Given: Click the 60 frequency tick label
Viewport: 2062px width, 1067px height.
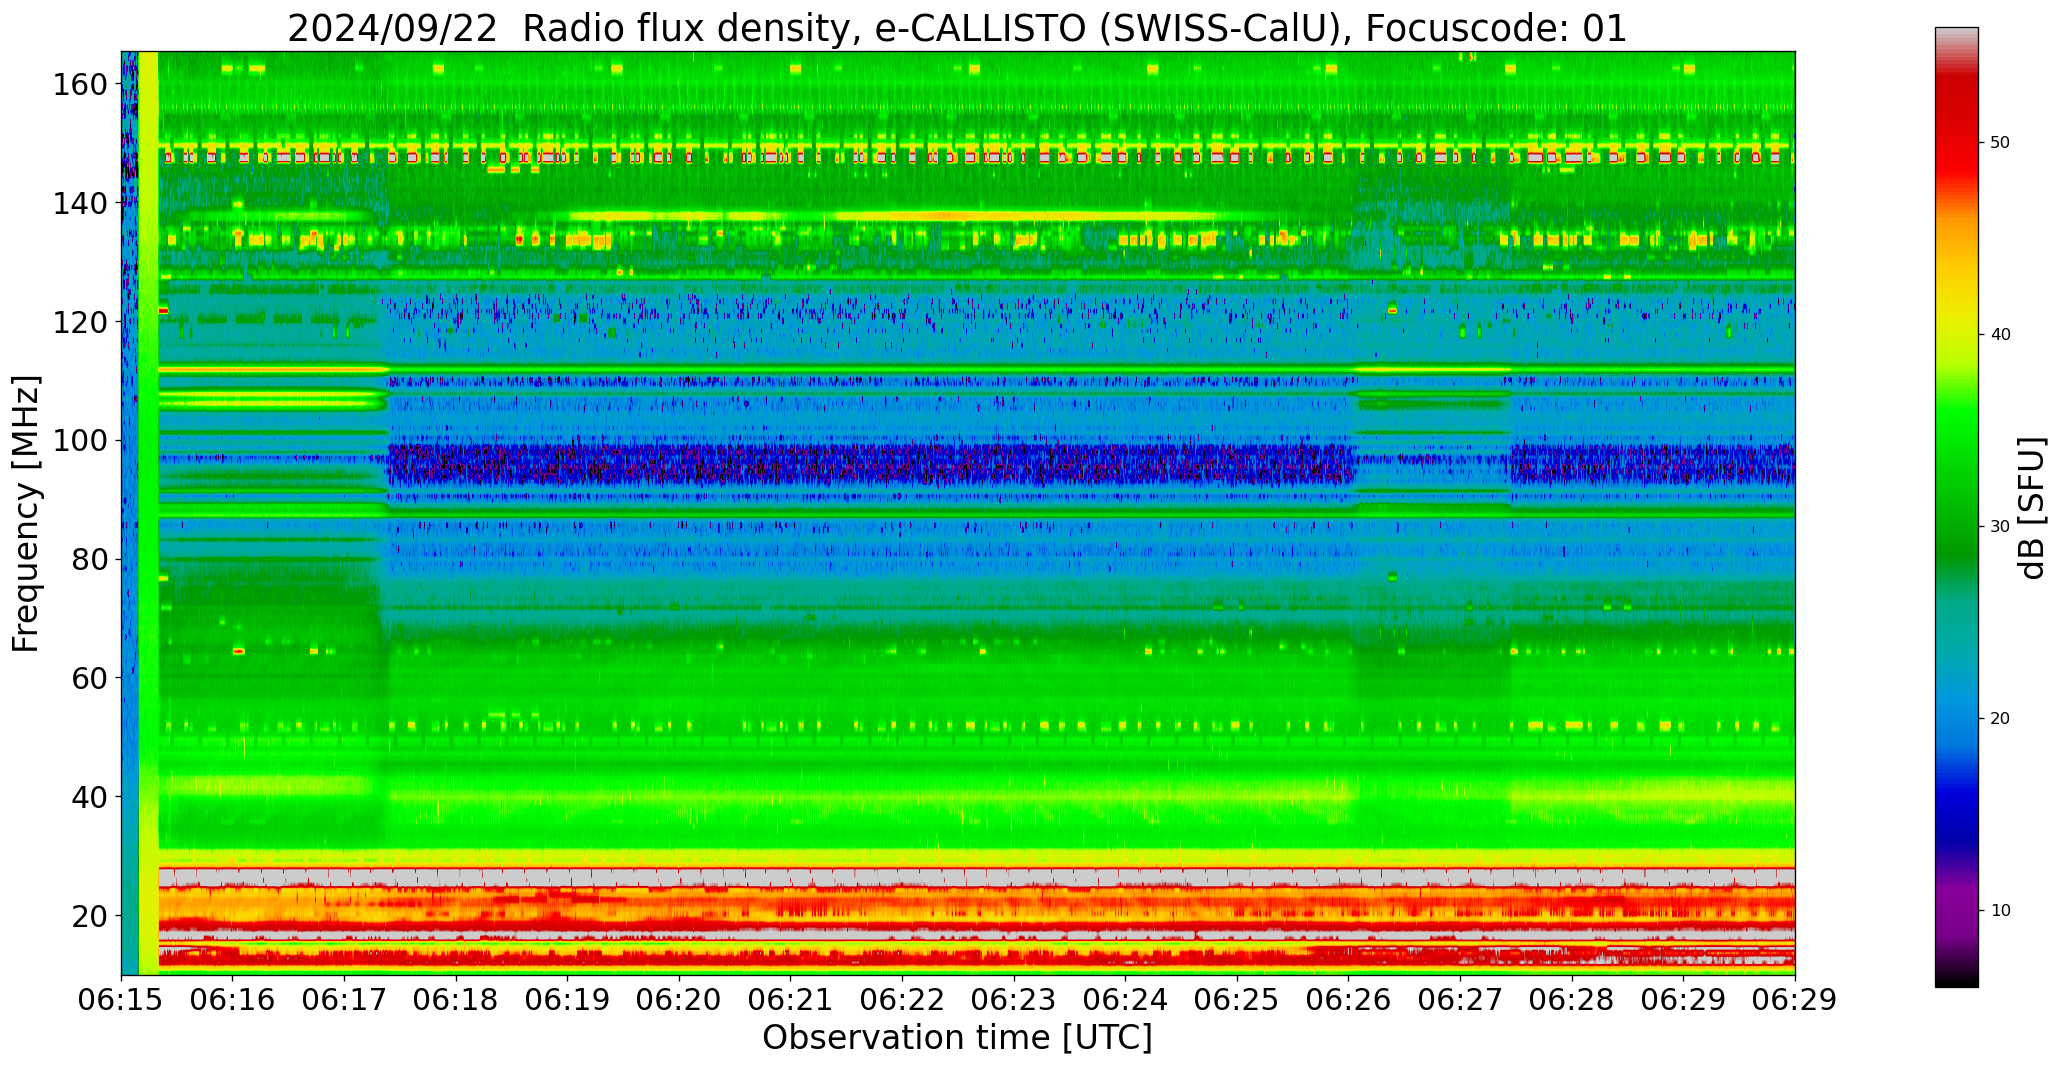Looking at the screenshot, I should point(90,678).
